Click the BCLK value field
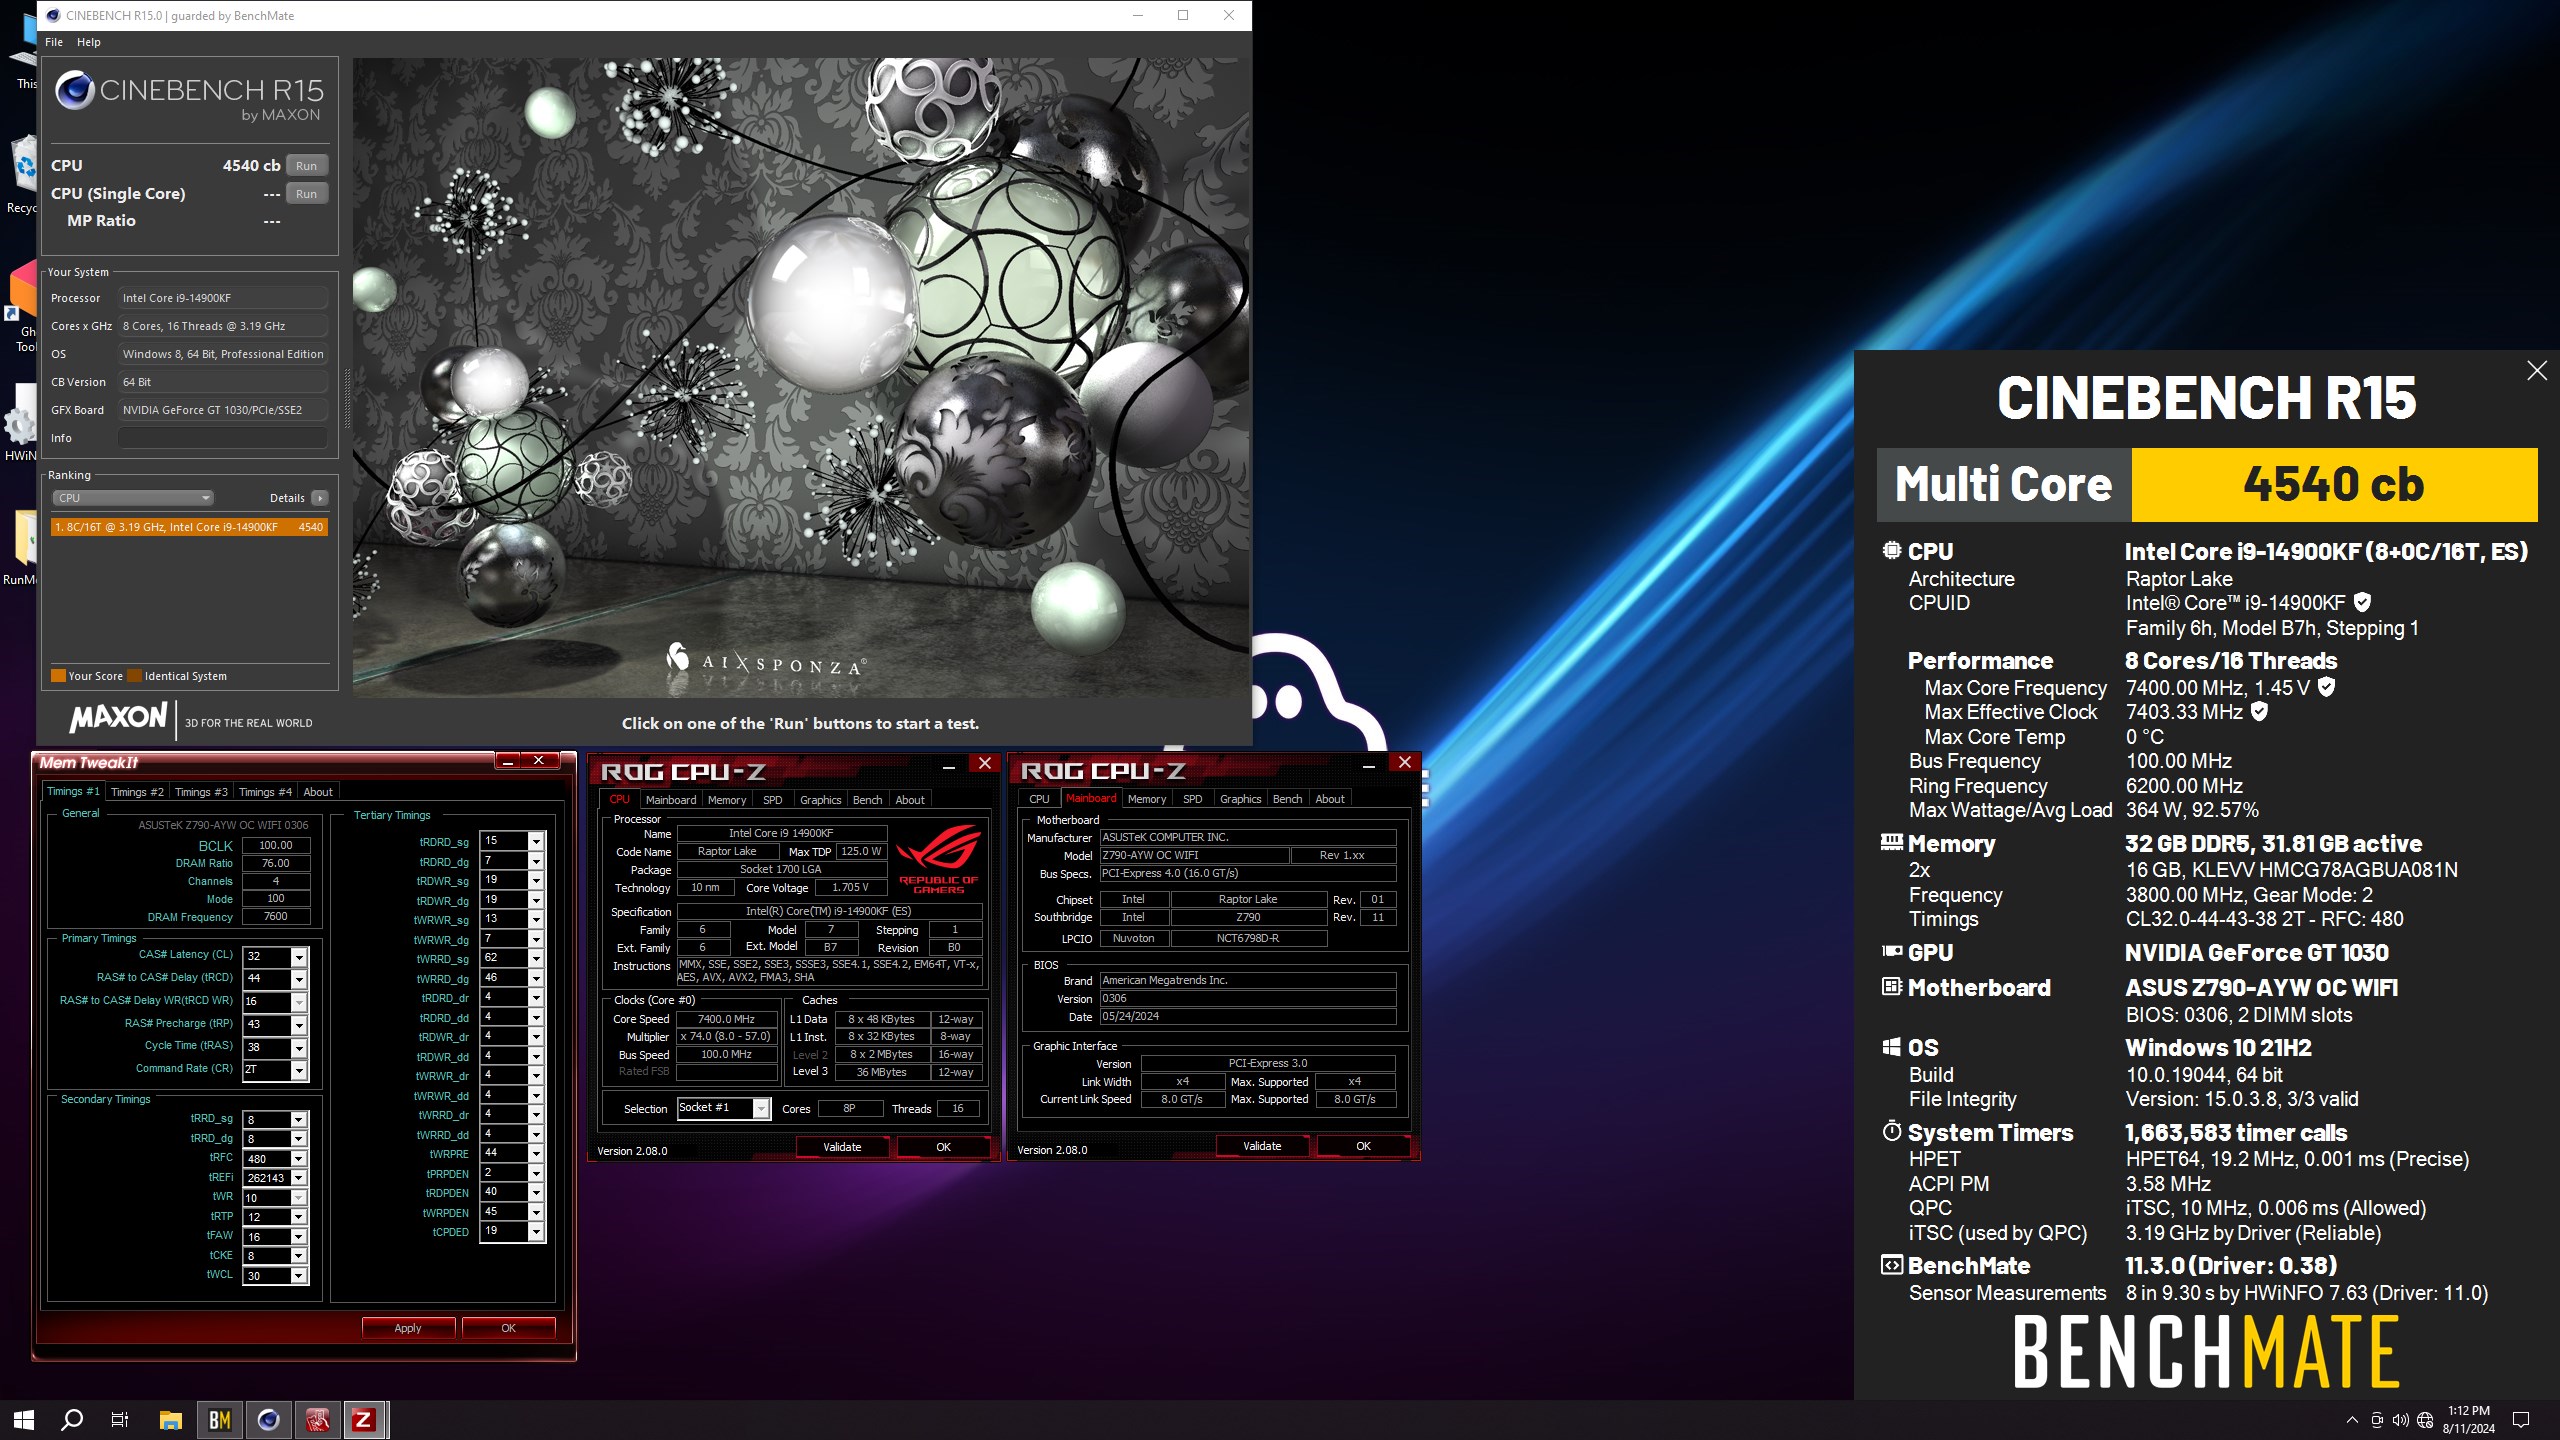The image size is (2560, 1440). [x=276, y=845]
